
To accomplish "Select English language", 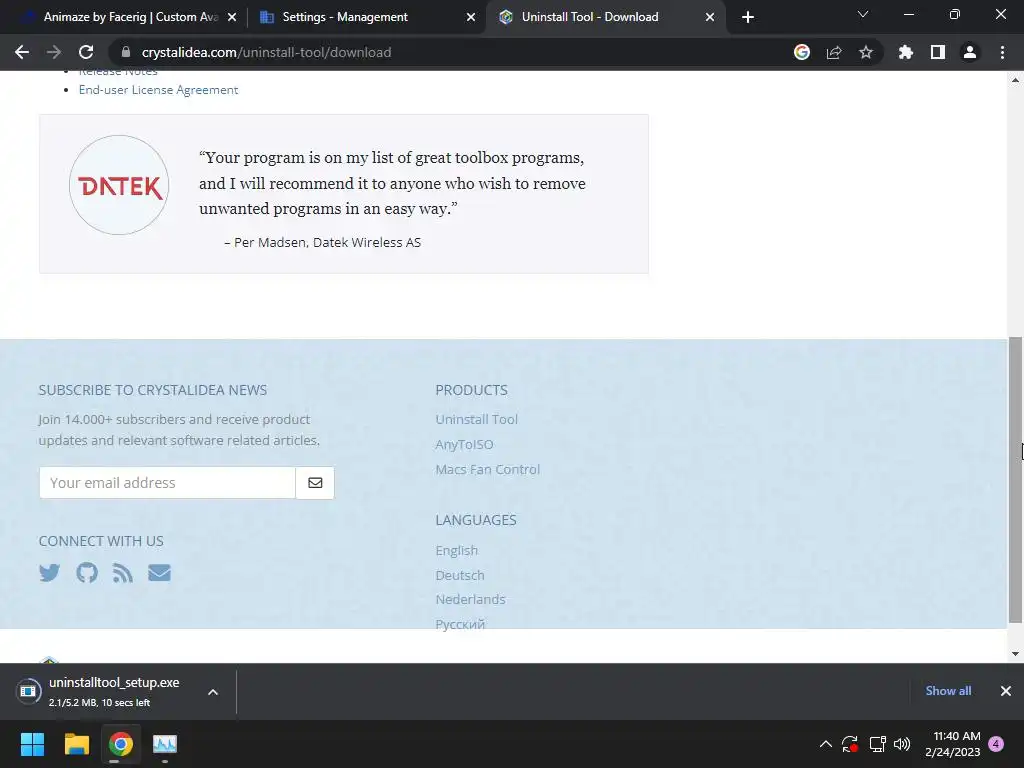I will (x=456, y=551).
